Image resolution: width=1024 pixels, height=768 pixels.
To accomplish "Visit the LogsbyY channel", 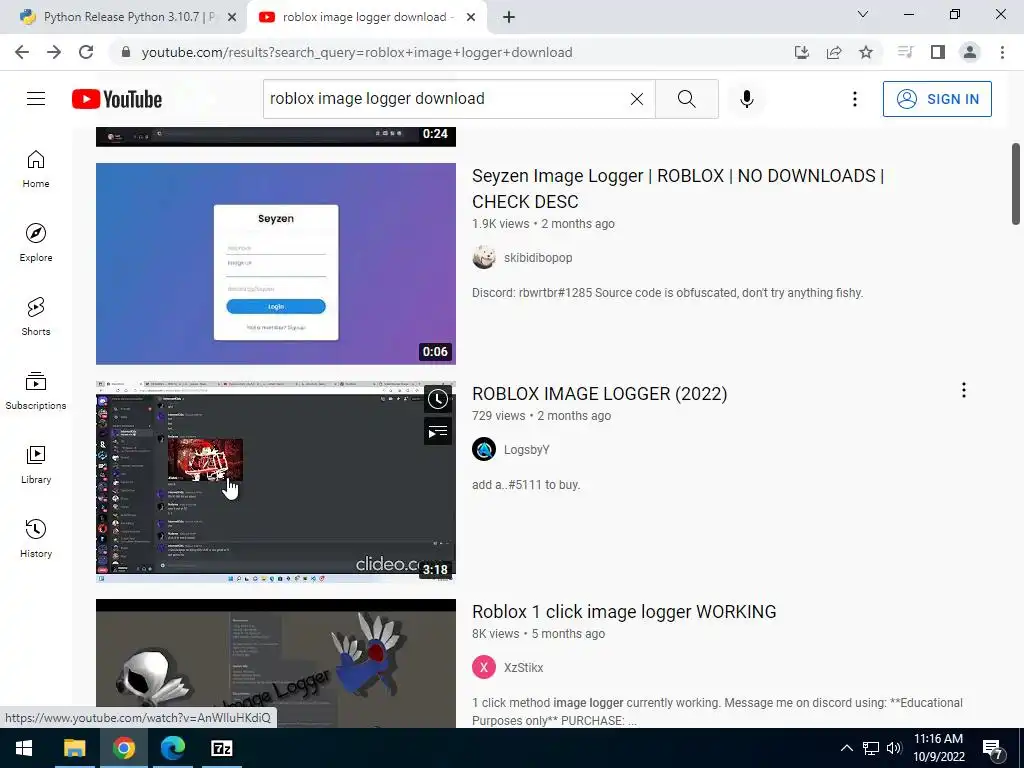I will [x=526, y=449].
